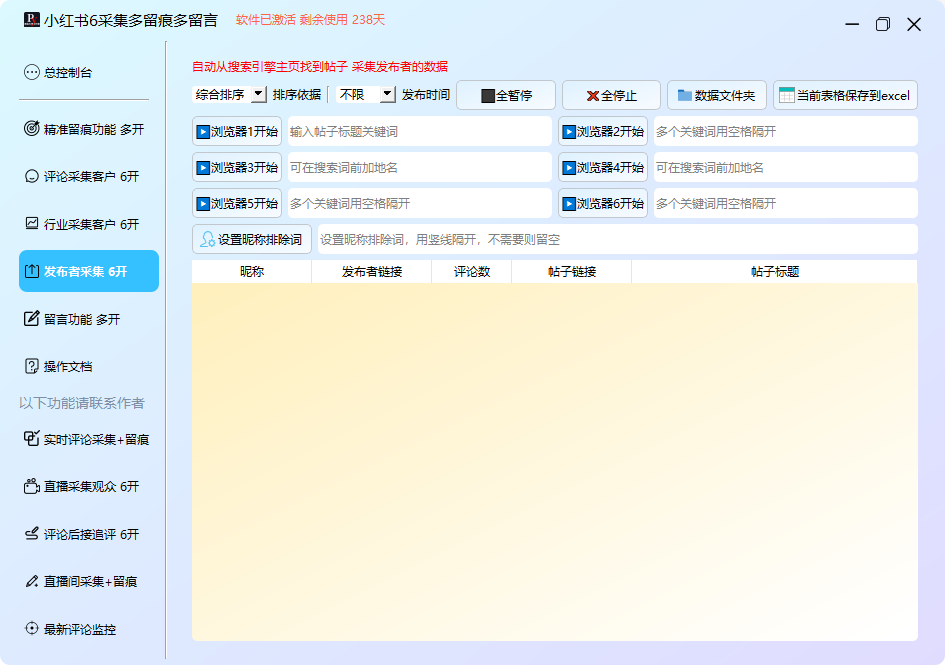Click the 设置昵称排除词 button

click(252, 240)
